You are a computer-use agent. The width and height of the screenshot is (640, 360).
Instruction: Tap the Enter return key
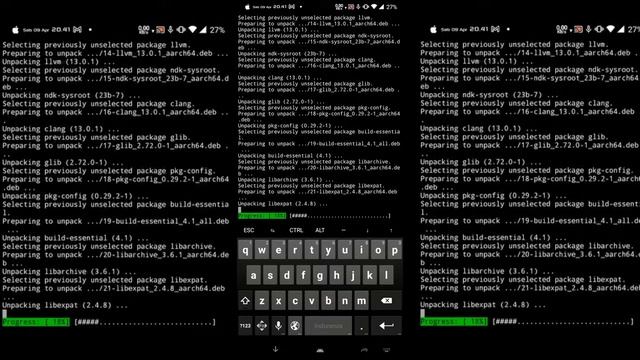pos(386,326)
